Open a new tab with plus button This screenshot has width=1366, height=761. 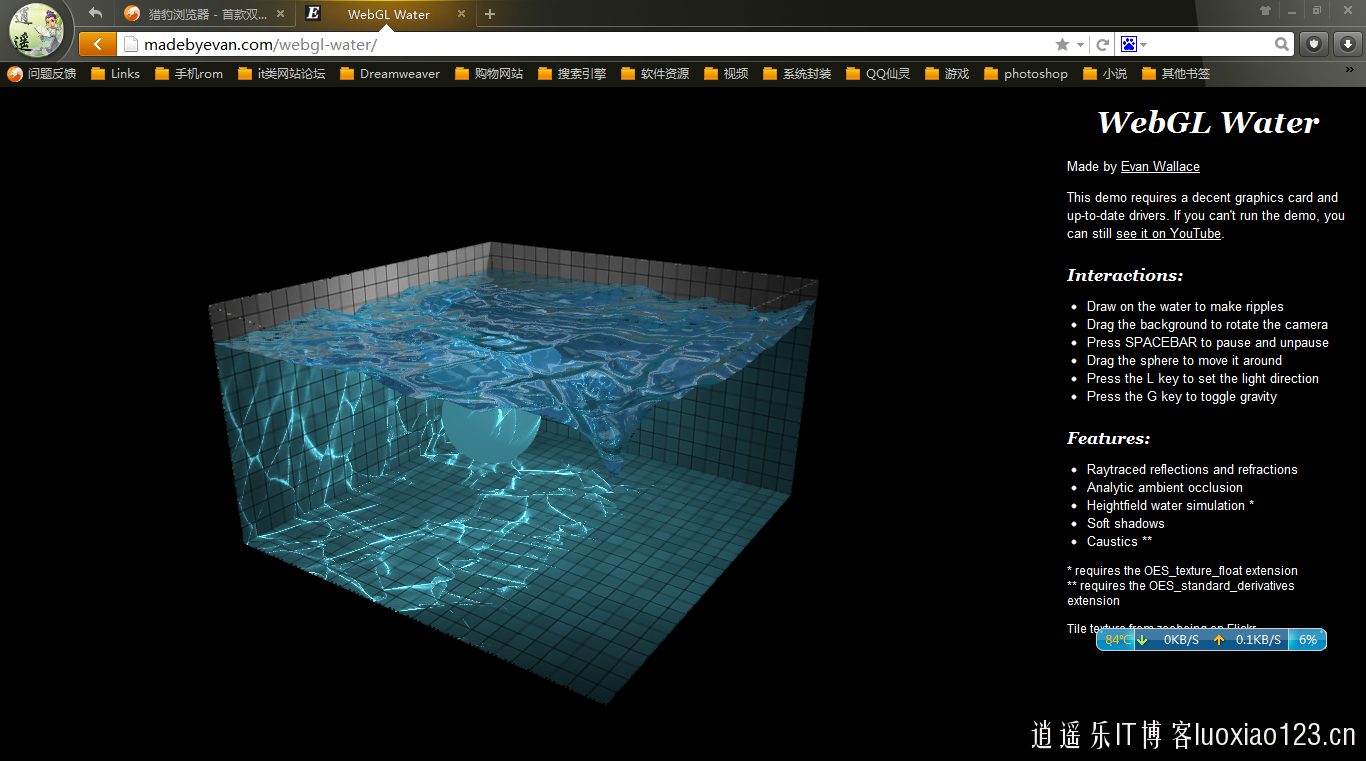point(490,14)
